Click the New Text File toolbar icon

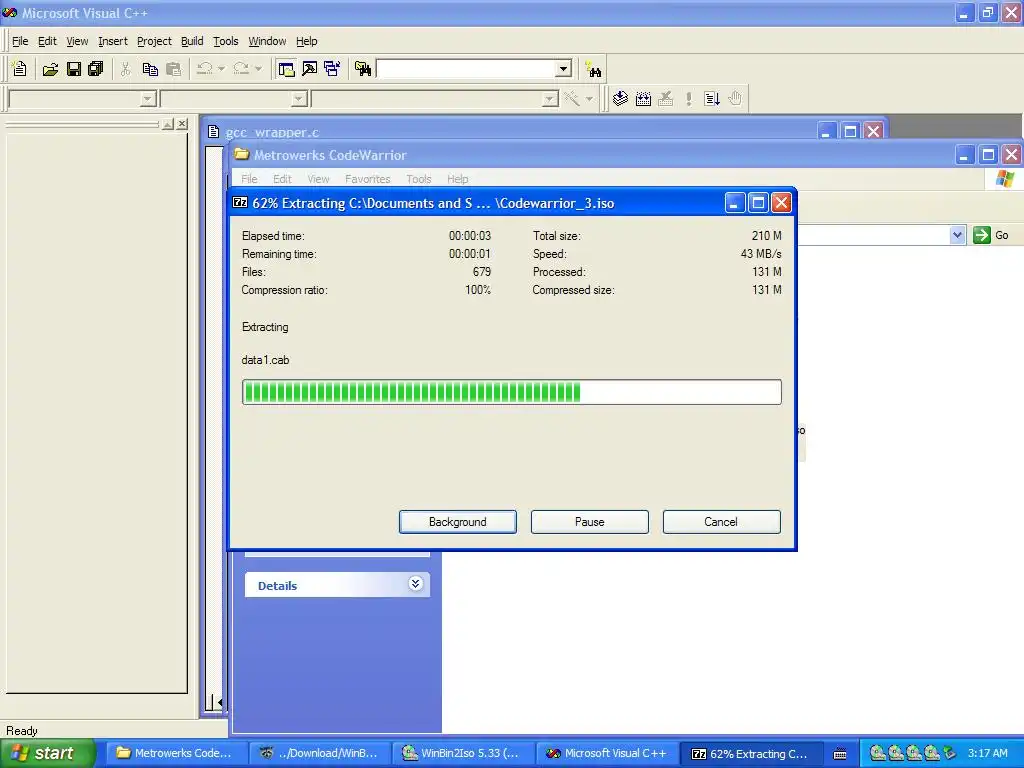(20, 69)
